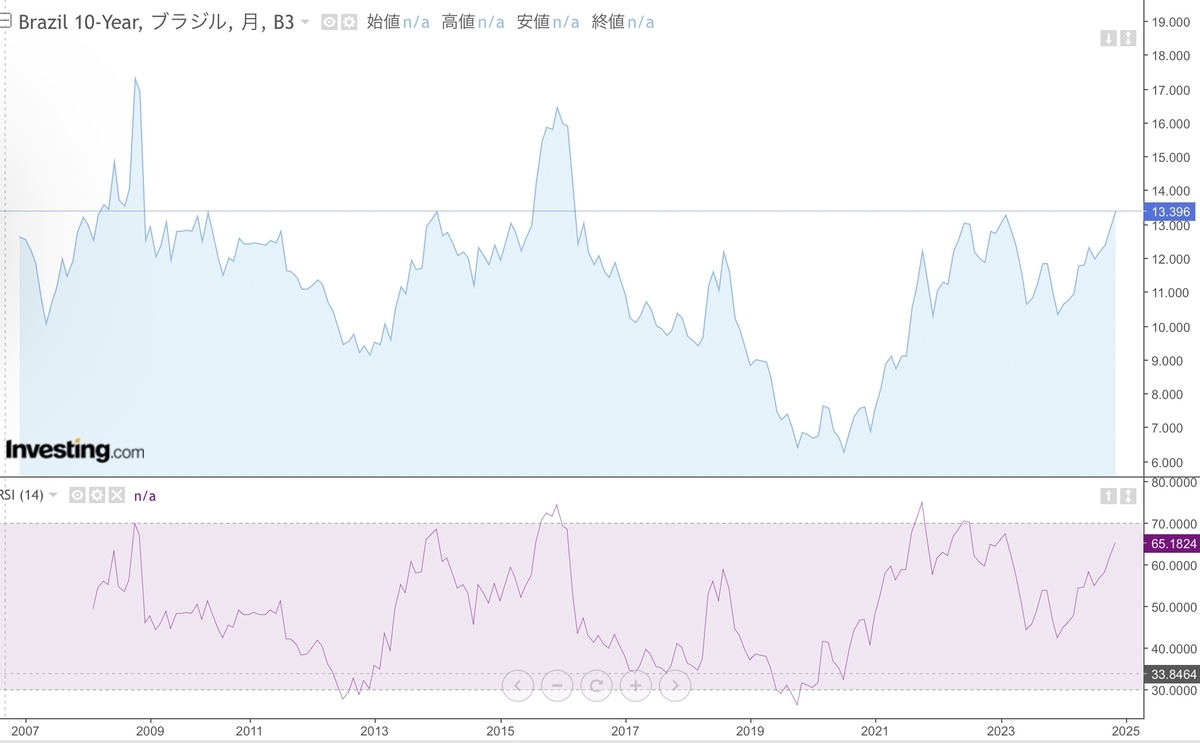Click the 16.000 price axis label
The height and width of the screenshot is (743, 1200).
[1171, 124]
